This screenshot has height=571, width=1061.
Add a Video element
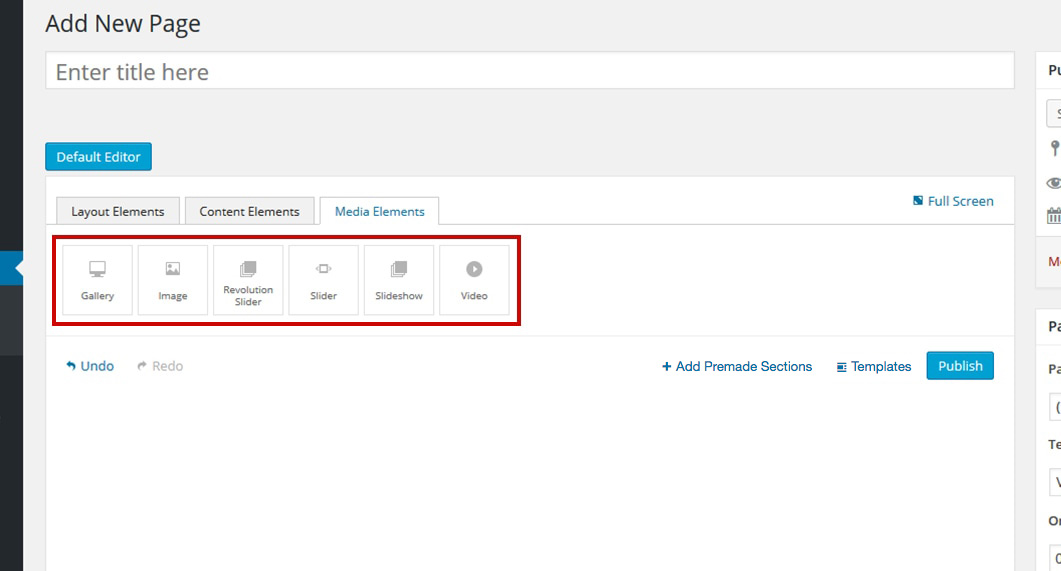coord(474,280)
